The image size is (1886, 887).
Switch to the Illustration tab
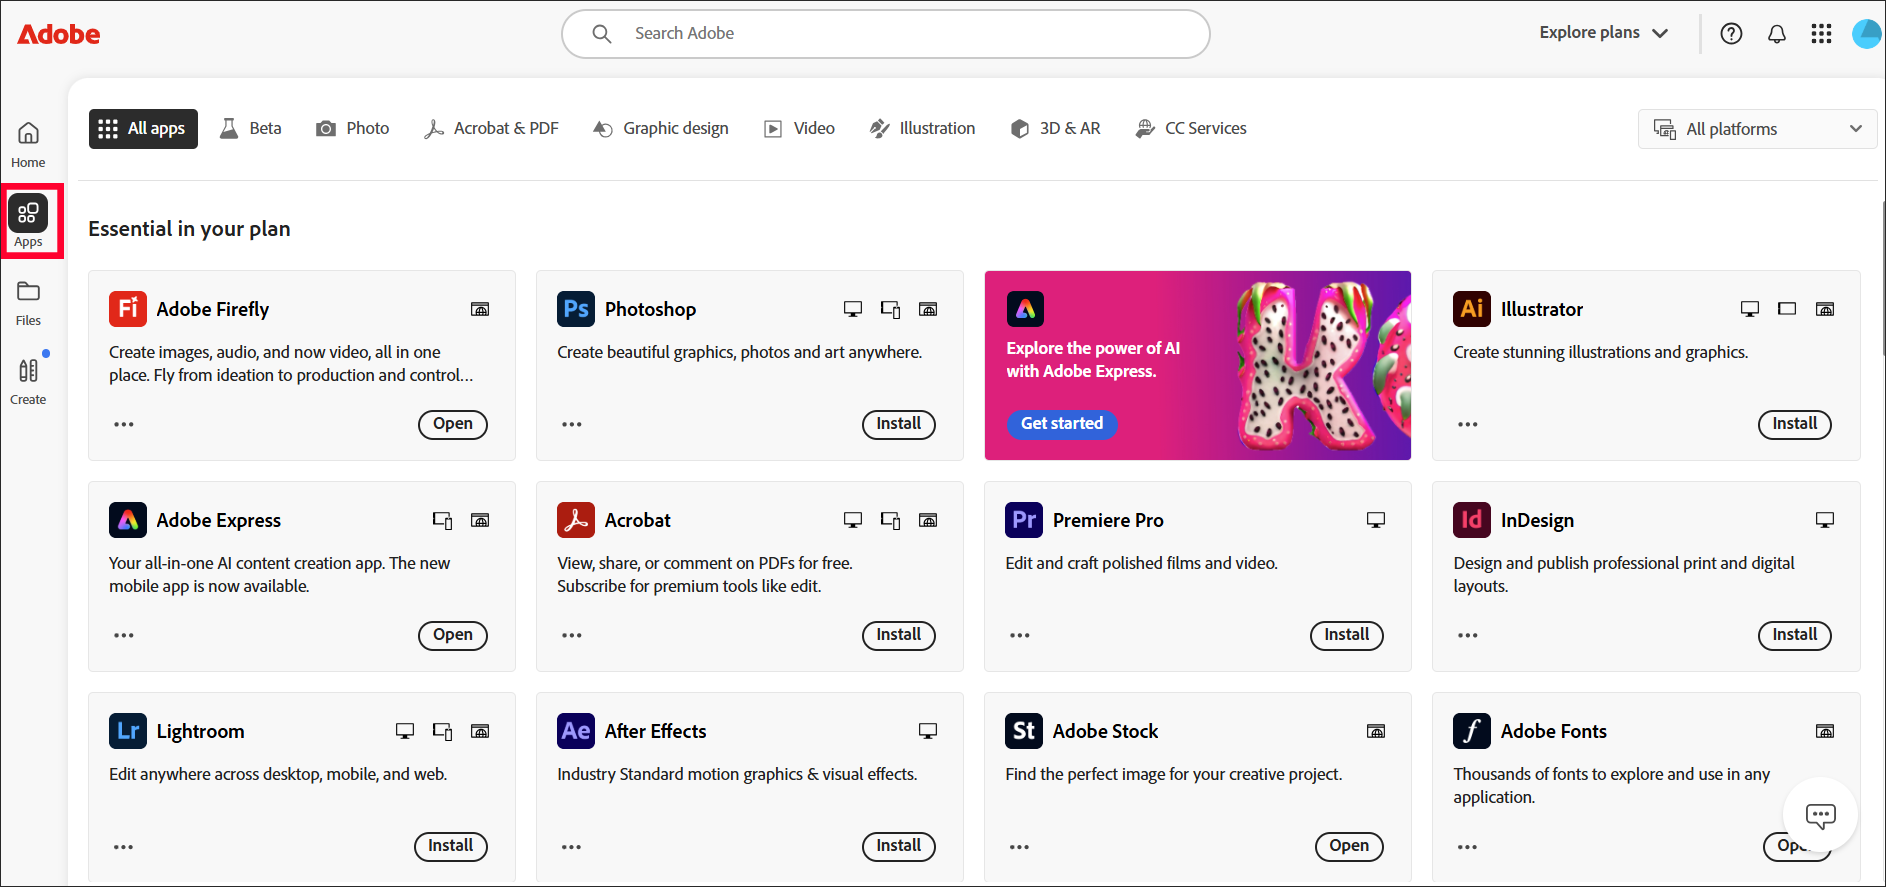(922, 129)
